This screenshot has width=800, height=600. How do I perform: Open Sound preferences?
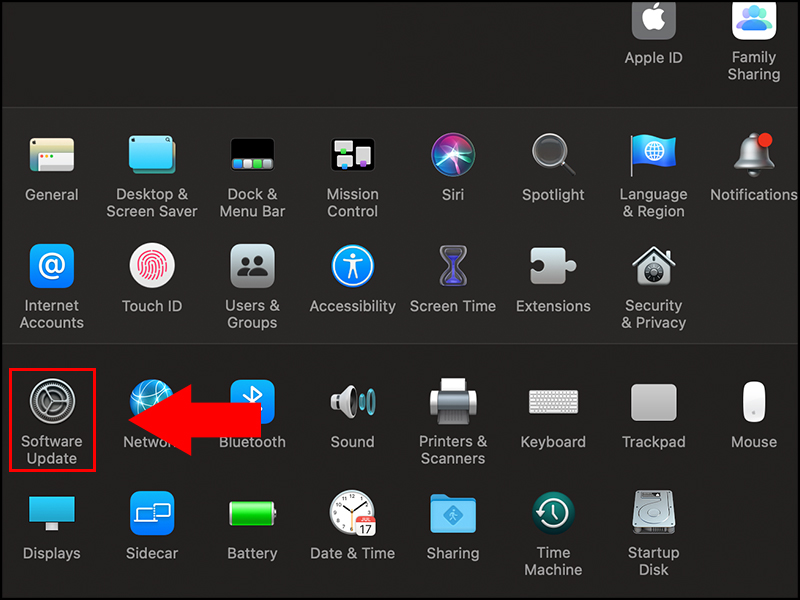[352, 400]
